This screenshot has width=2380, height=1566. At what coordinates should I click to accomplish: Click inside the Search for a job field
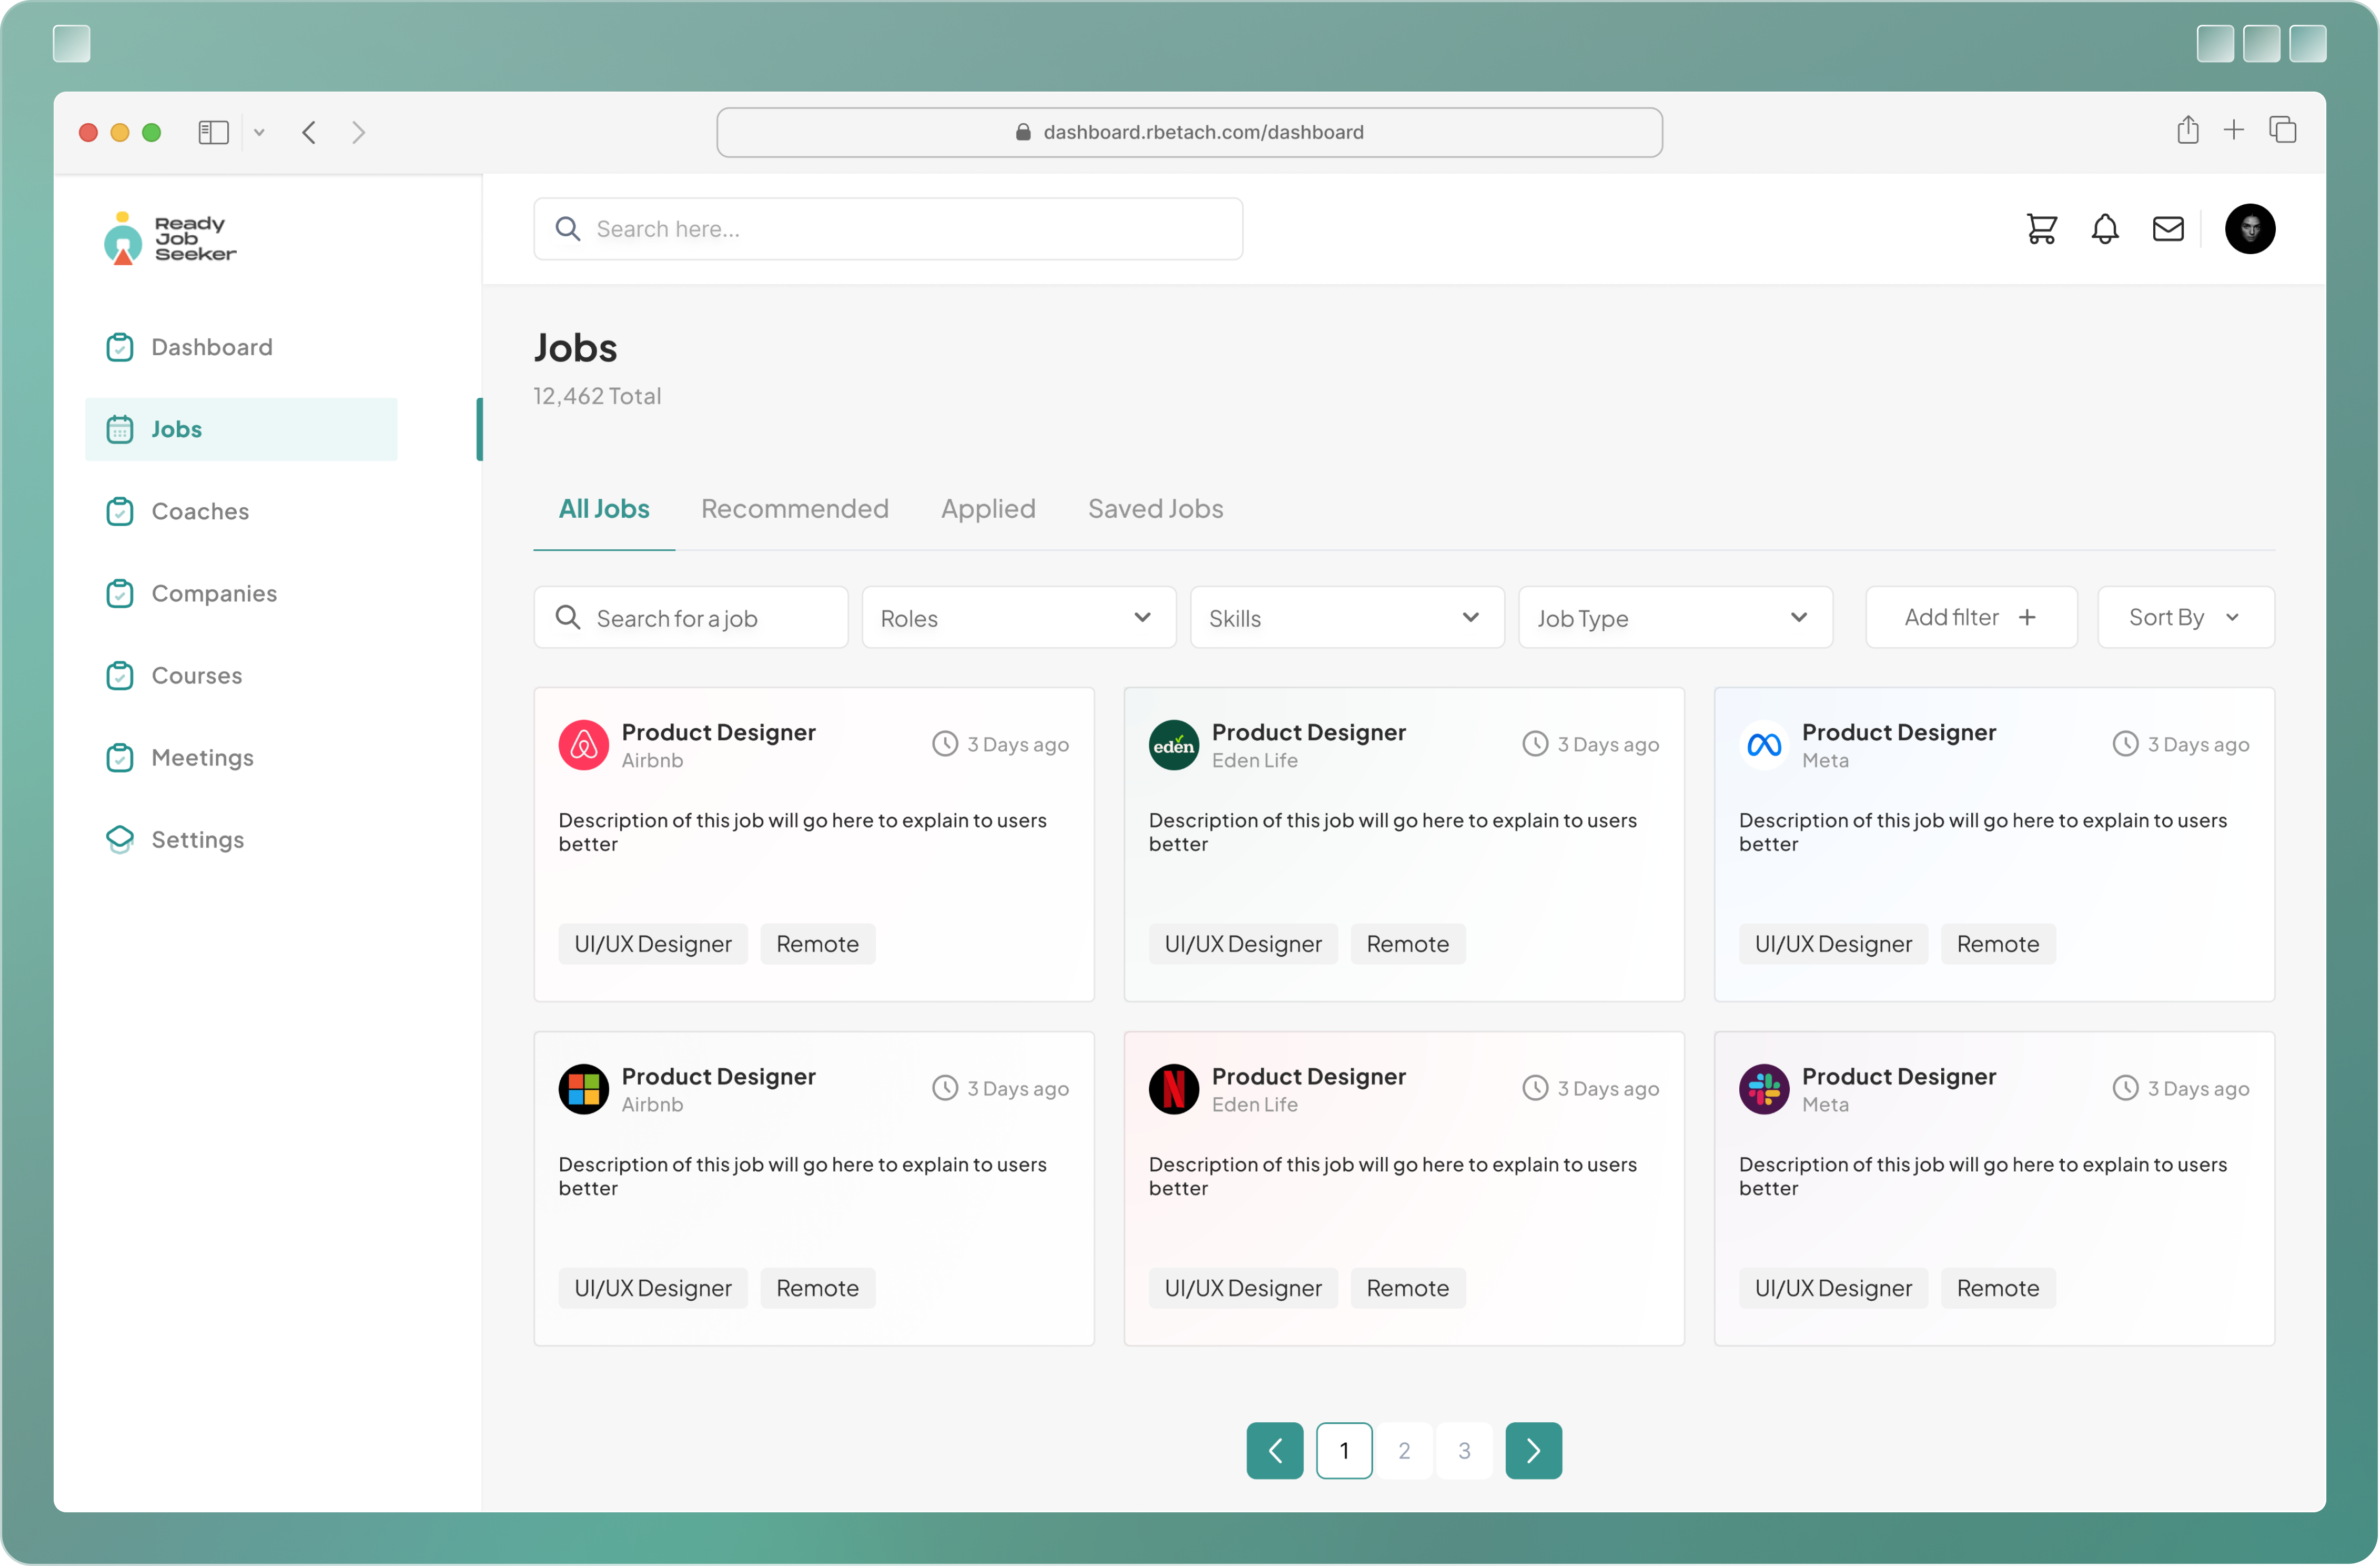pyautogui.click(x=690, y=617)
